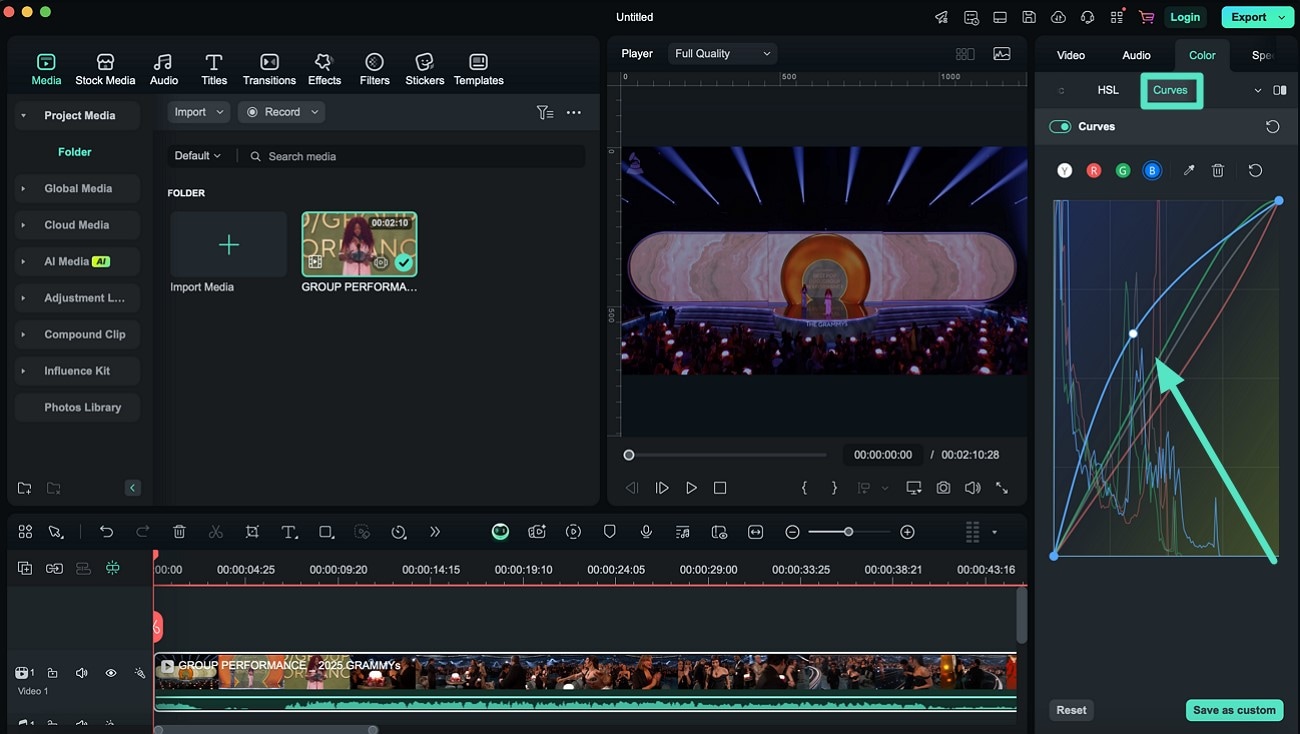Undo the last action in timeline toolbar

click(107, 532)
